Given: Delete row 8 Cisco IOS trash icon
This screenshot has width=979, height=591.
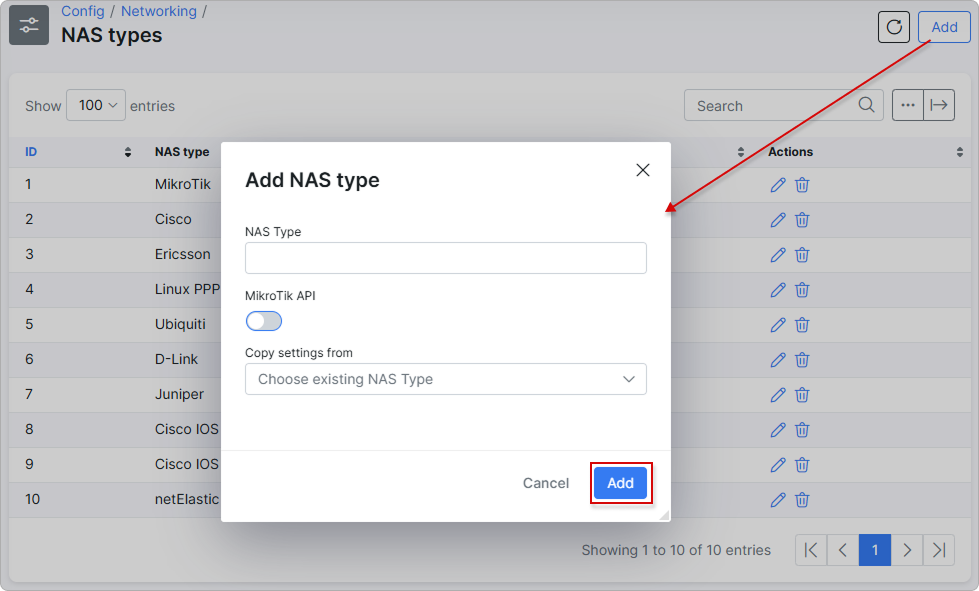Looking at the screenshot, I should (802, 429).
